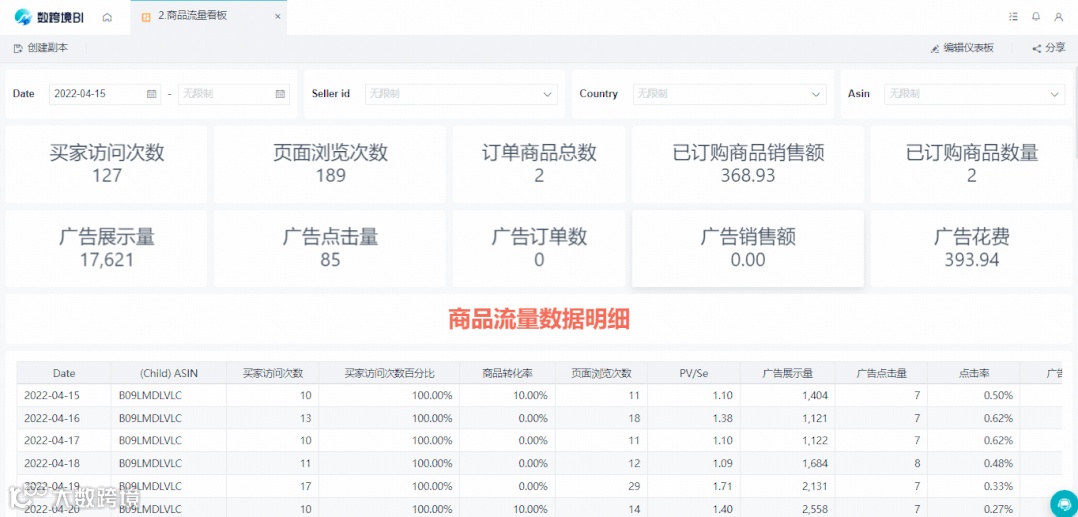
Task: Select the 买家访问次数 metric card
Action: tap(107, 164)
